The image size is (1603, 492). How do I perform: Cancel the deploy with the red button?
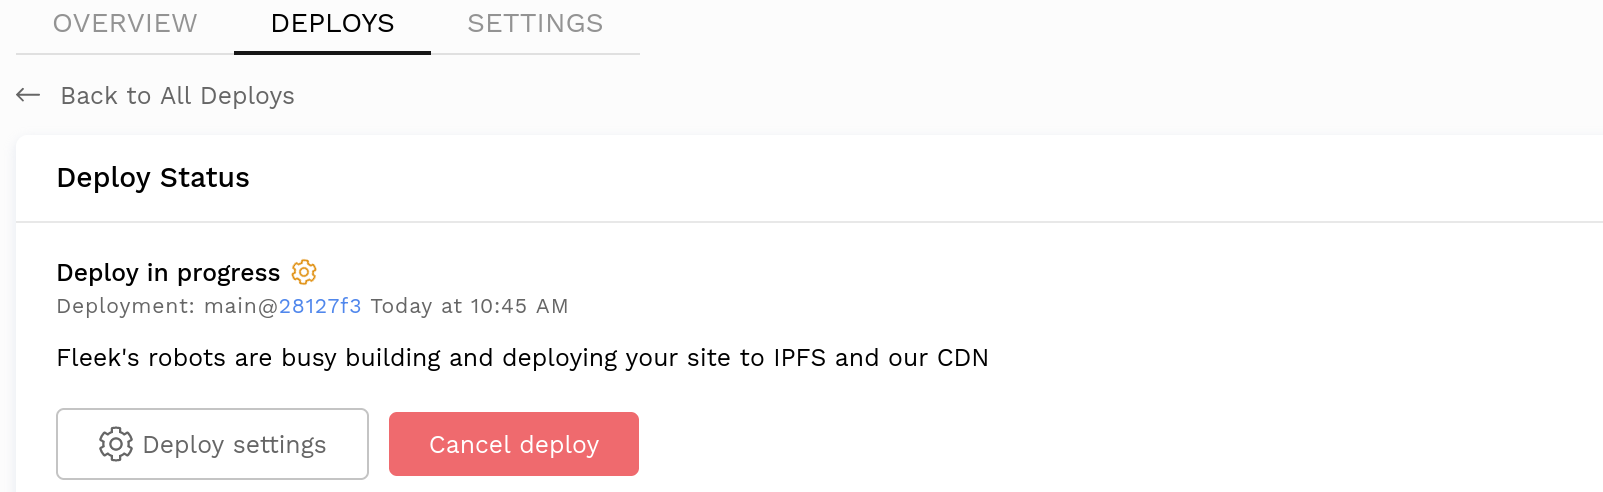(513, 444)
